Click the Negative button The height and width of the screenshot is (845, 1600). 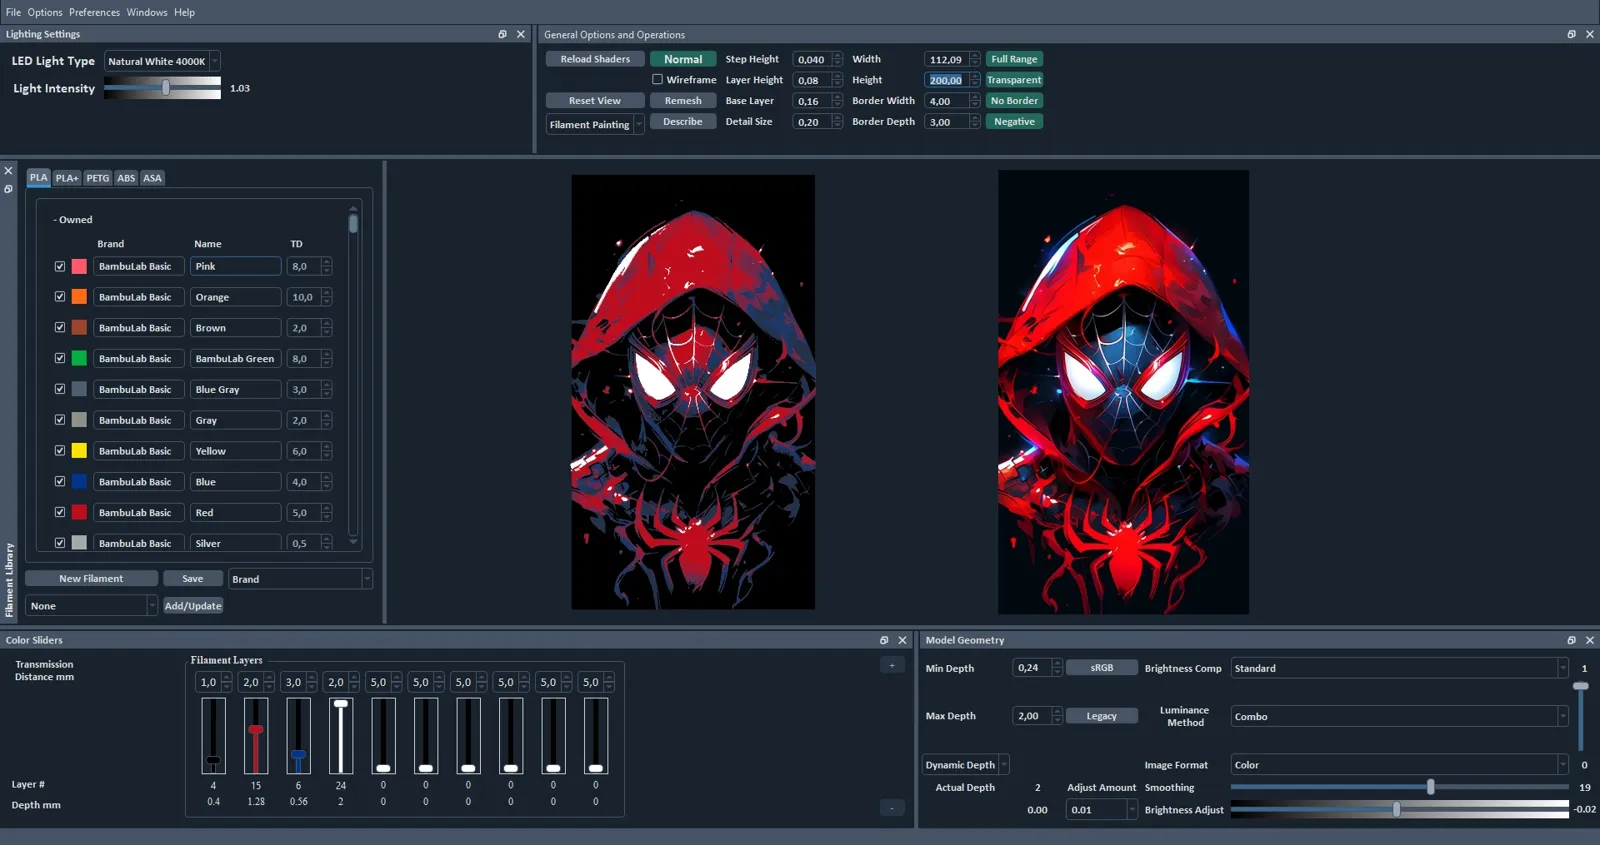click(x=1014, y=122)
